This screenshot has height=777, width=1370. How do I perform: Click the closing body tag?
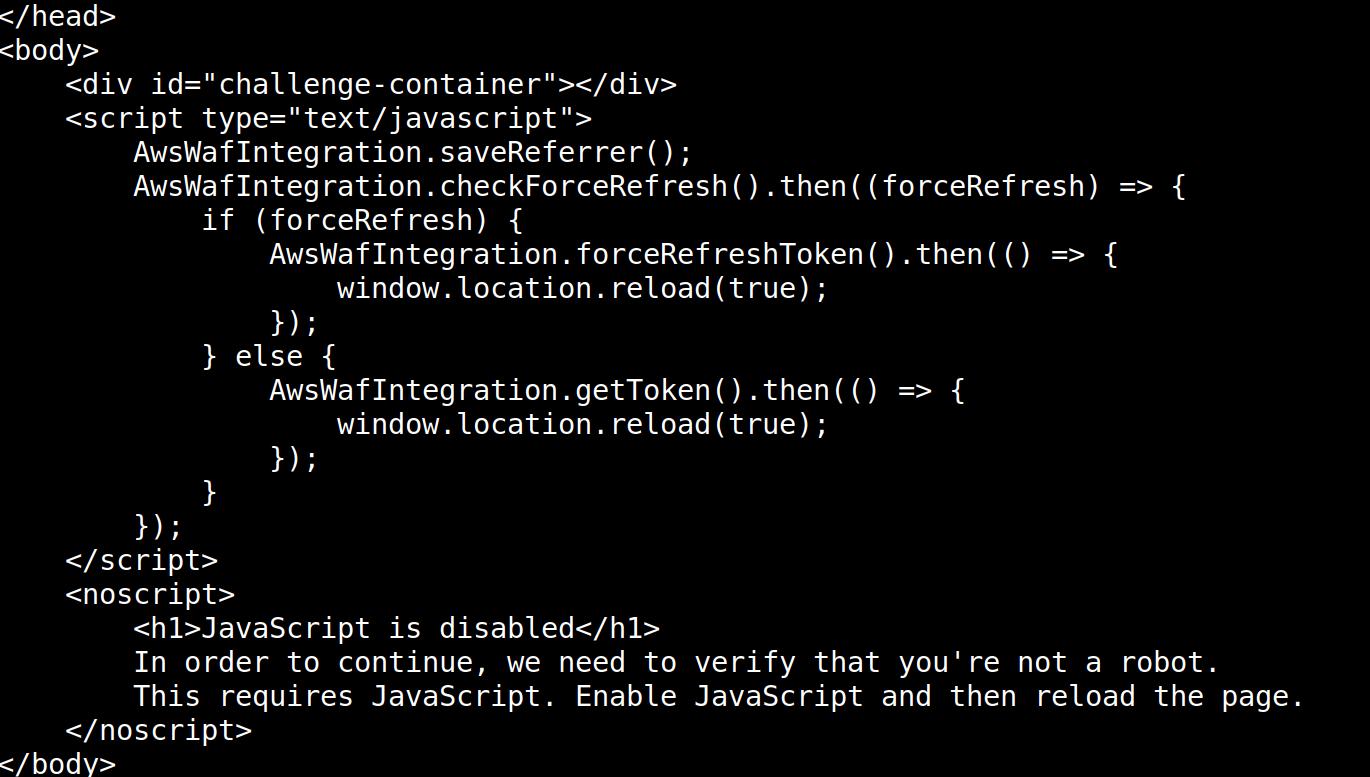coord(58,764)
